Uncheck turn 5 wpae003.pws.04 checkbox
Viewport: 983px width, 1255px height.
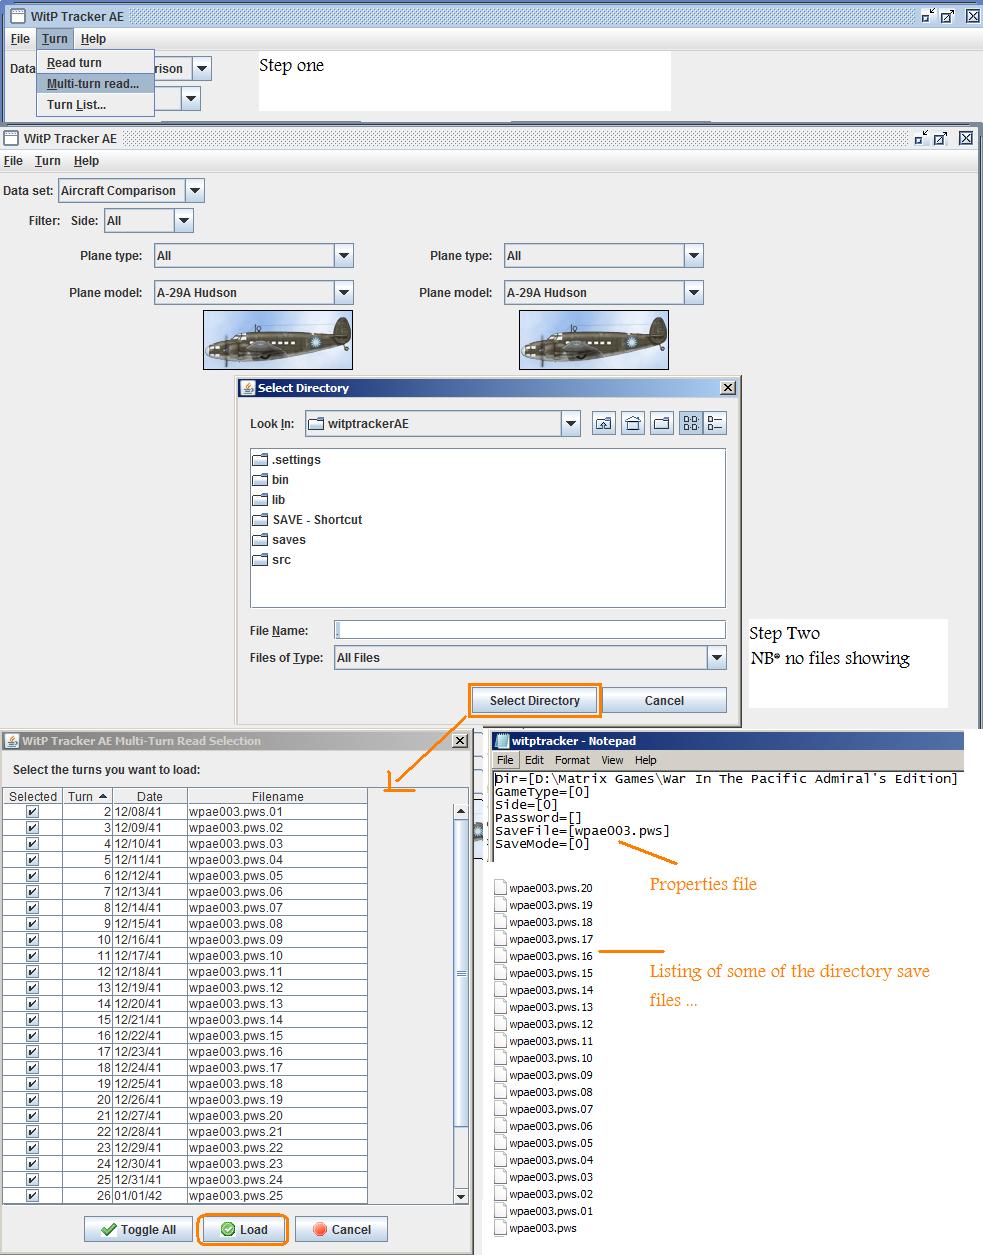point(32,860)
